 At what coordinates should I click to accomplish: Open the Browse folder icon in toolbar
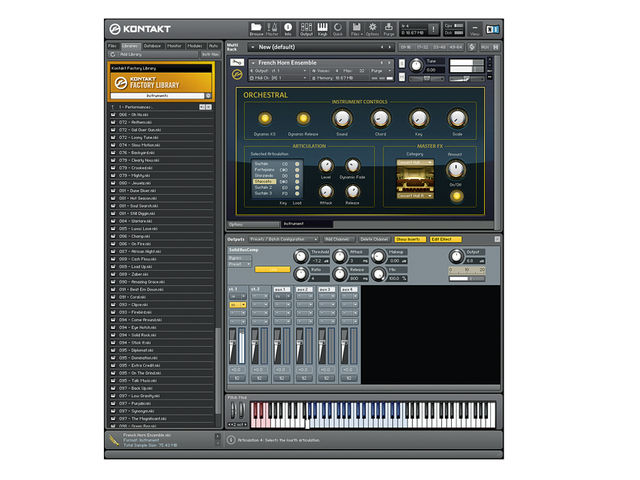(x=256, y=29)
